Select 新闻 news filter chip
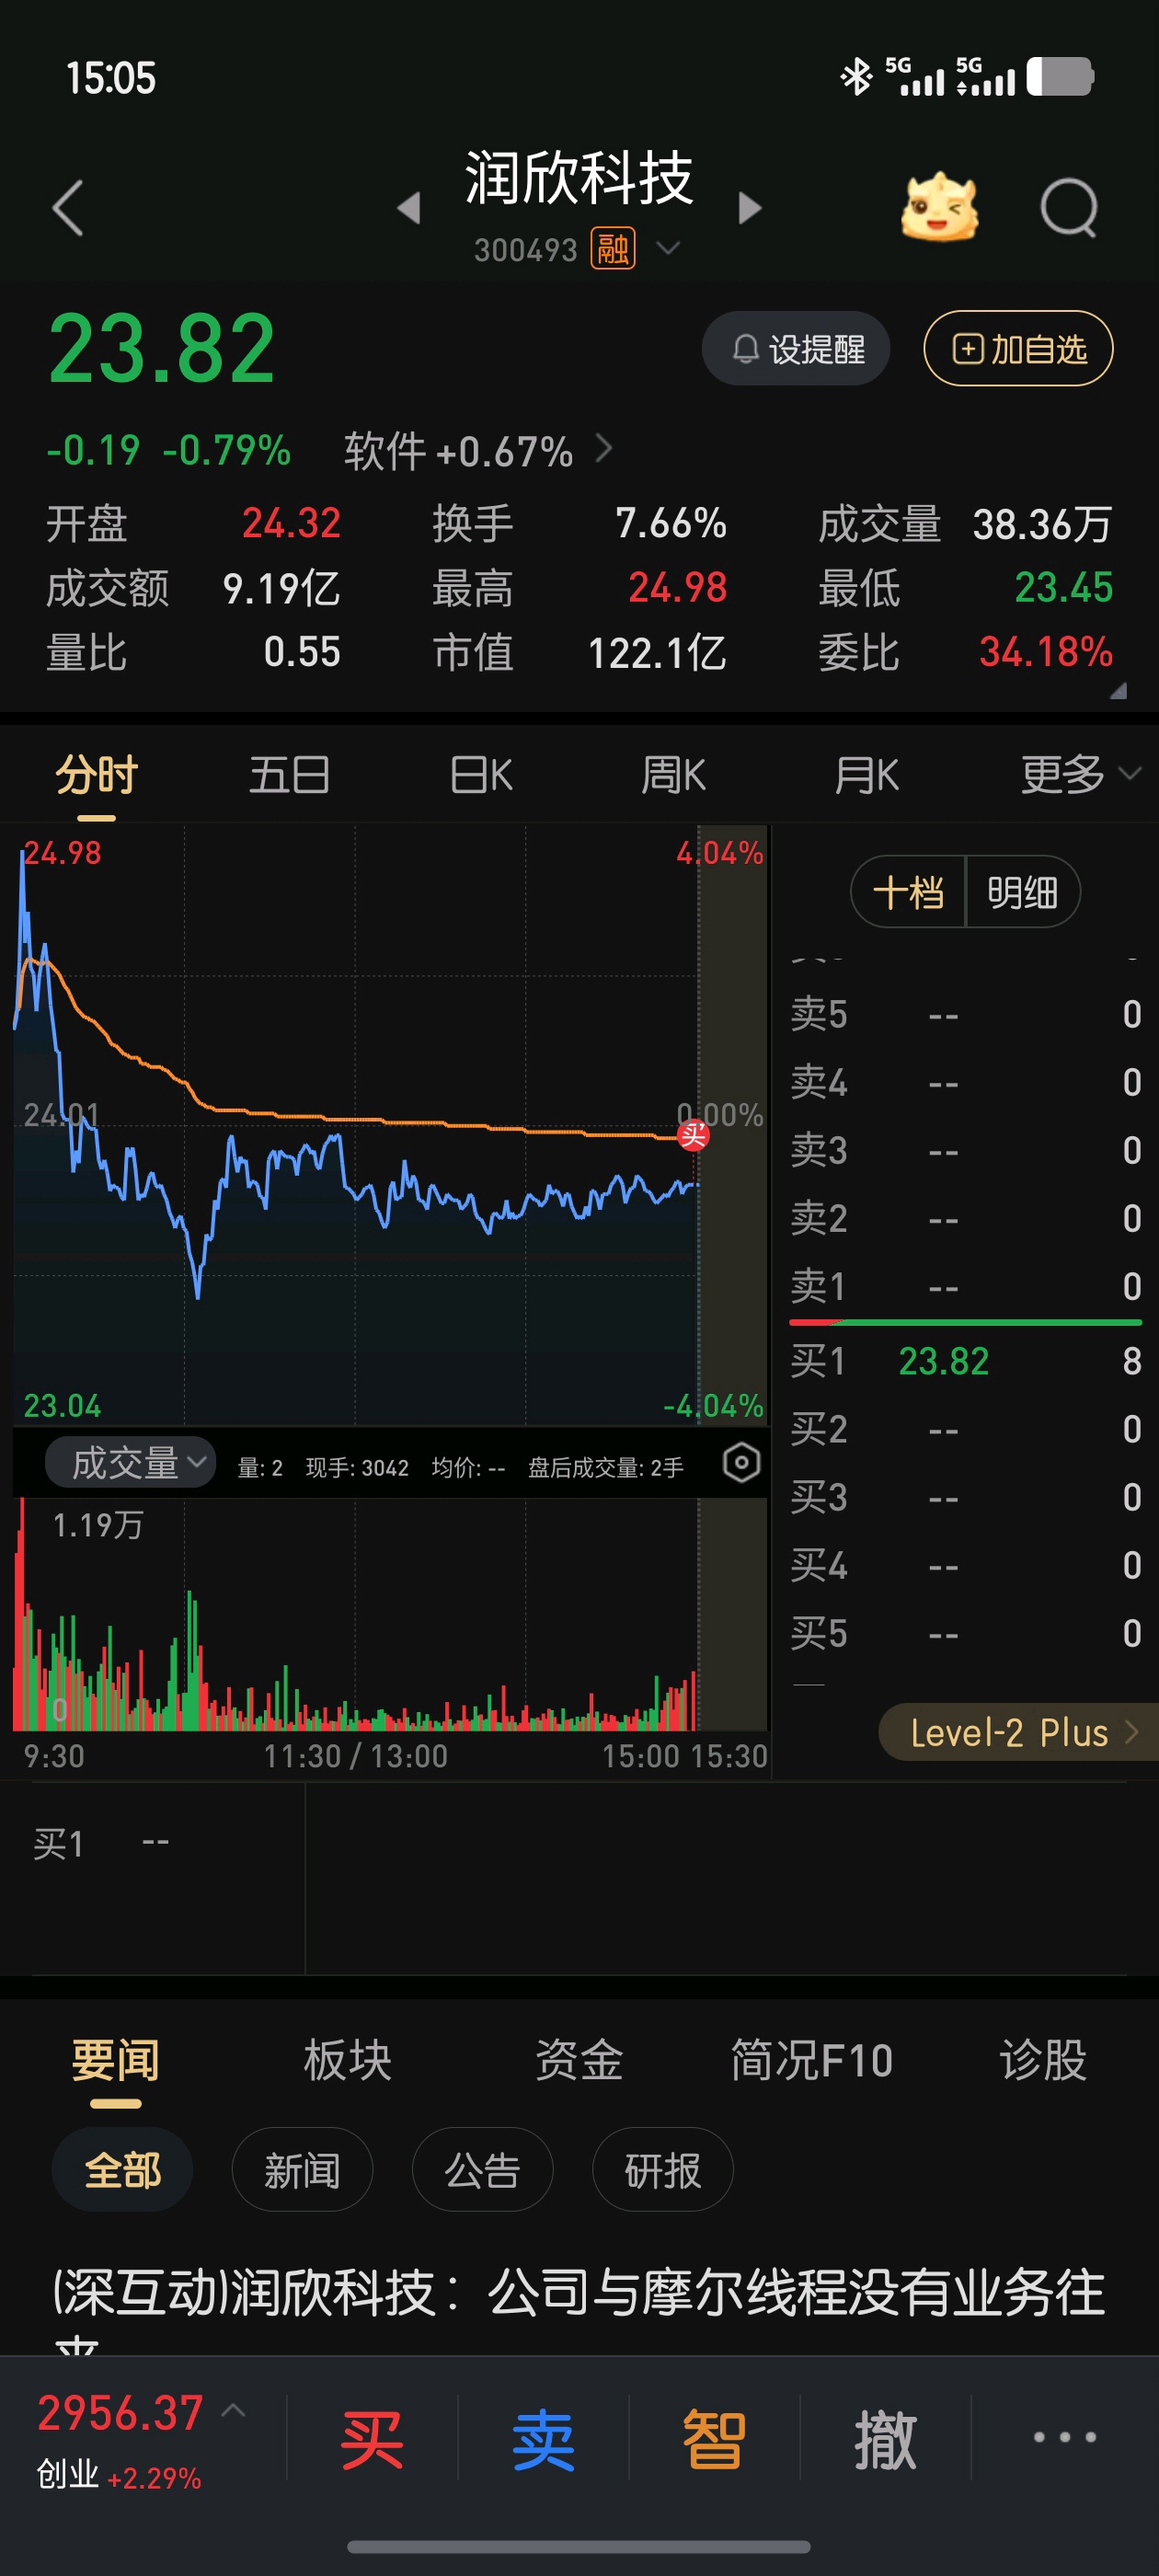Viewport: 1159px width, 2576px height. [302, 2170]
